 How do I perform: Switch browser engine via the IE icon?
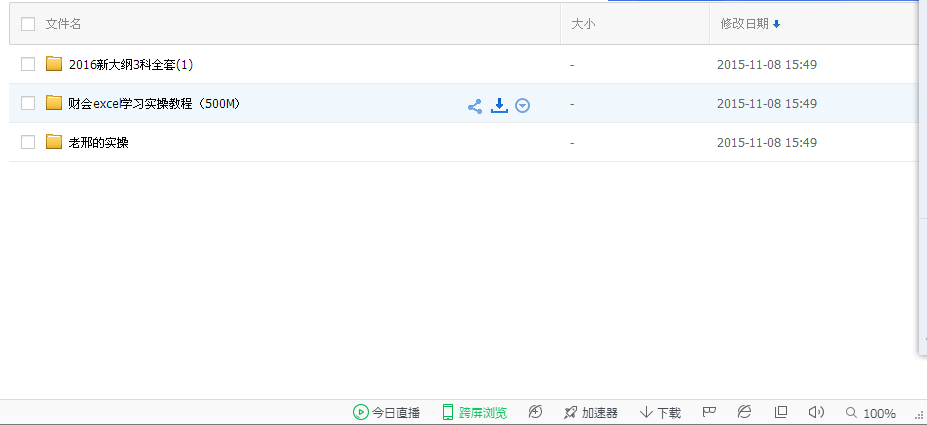click(x=745, y=411)
